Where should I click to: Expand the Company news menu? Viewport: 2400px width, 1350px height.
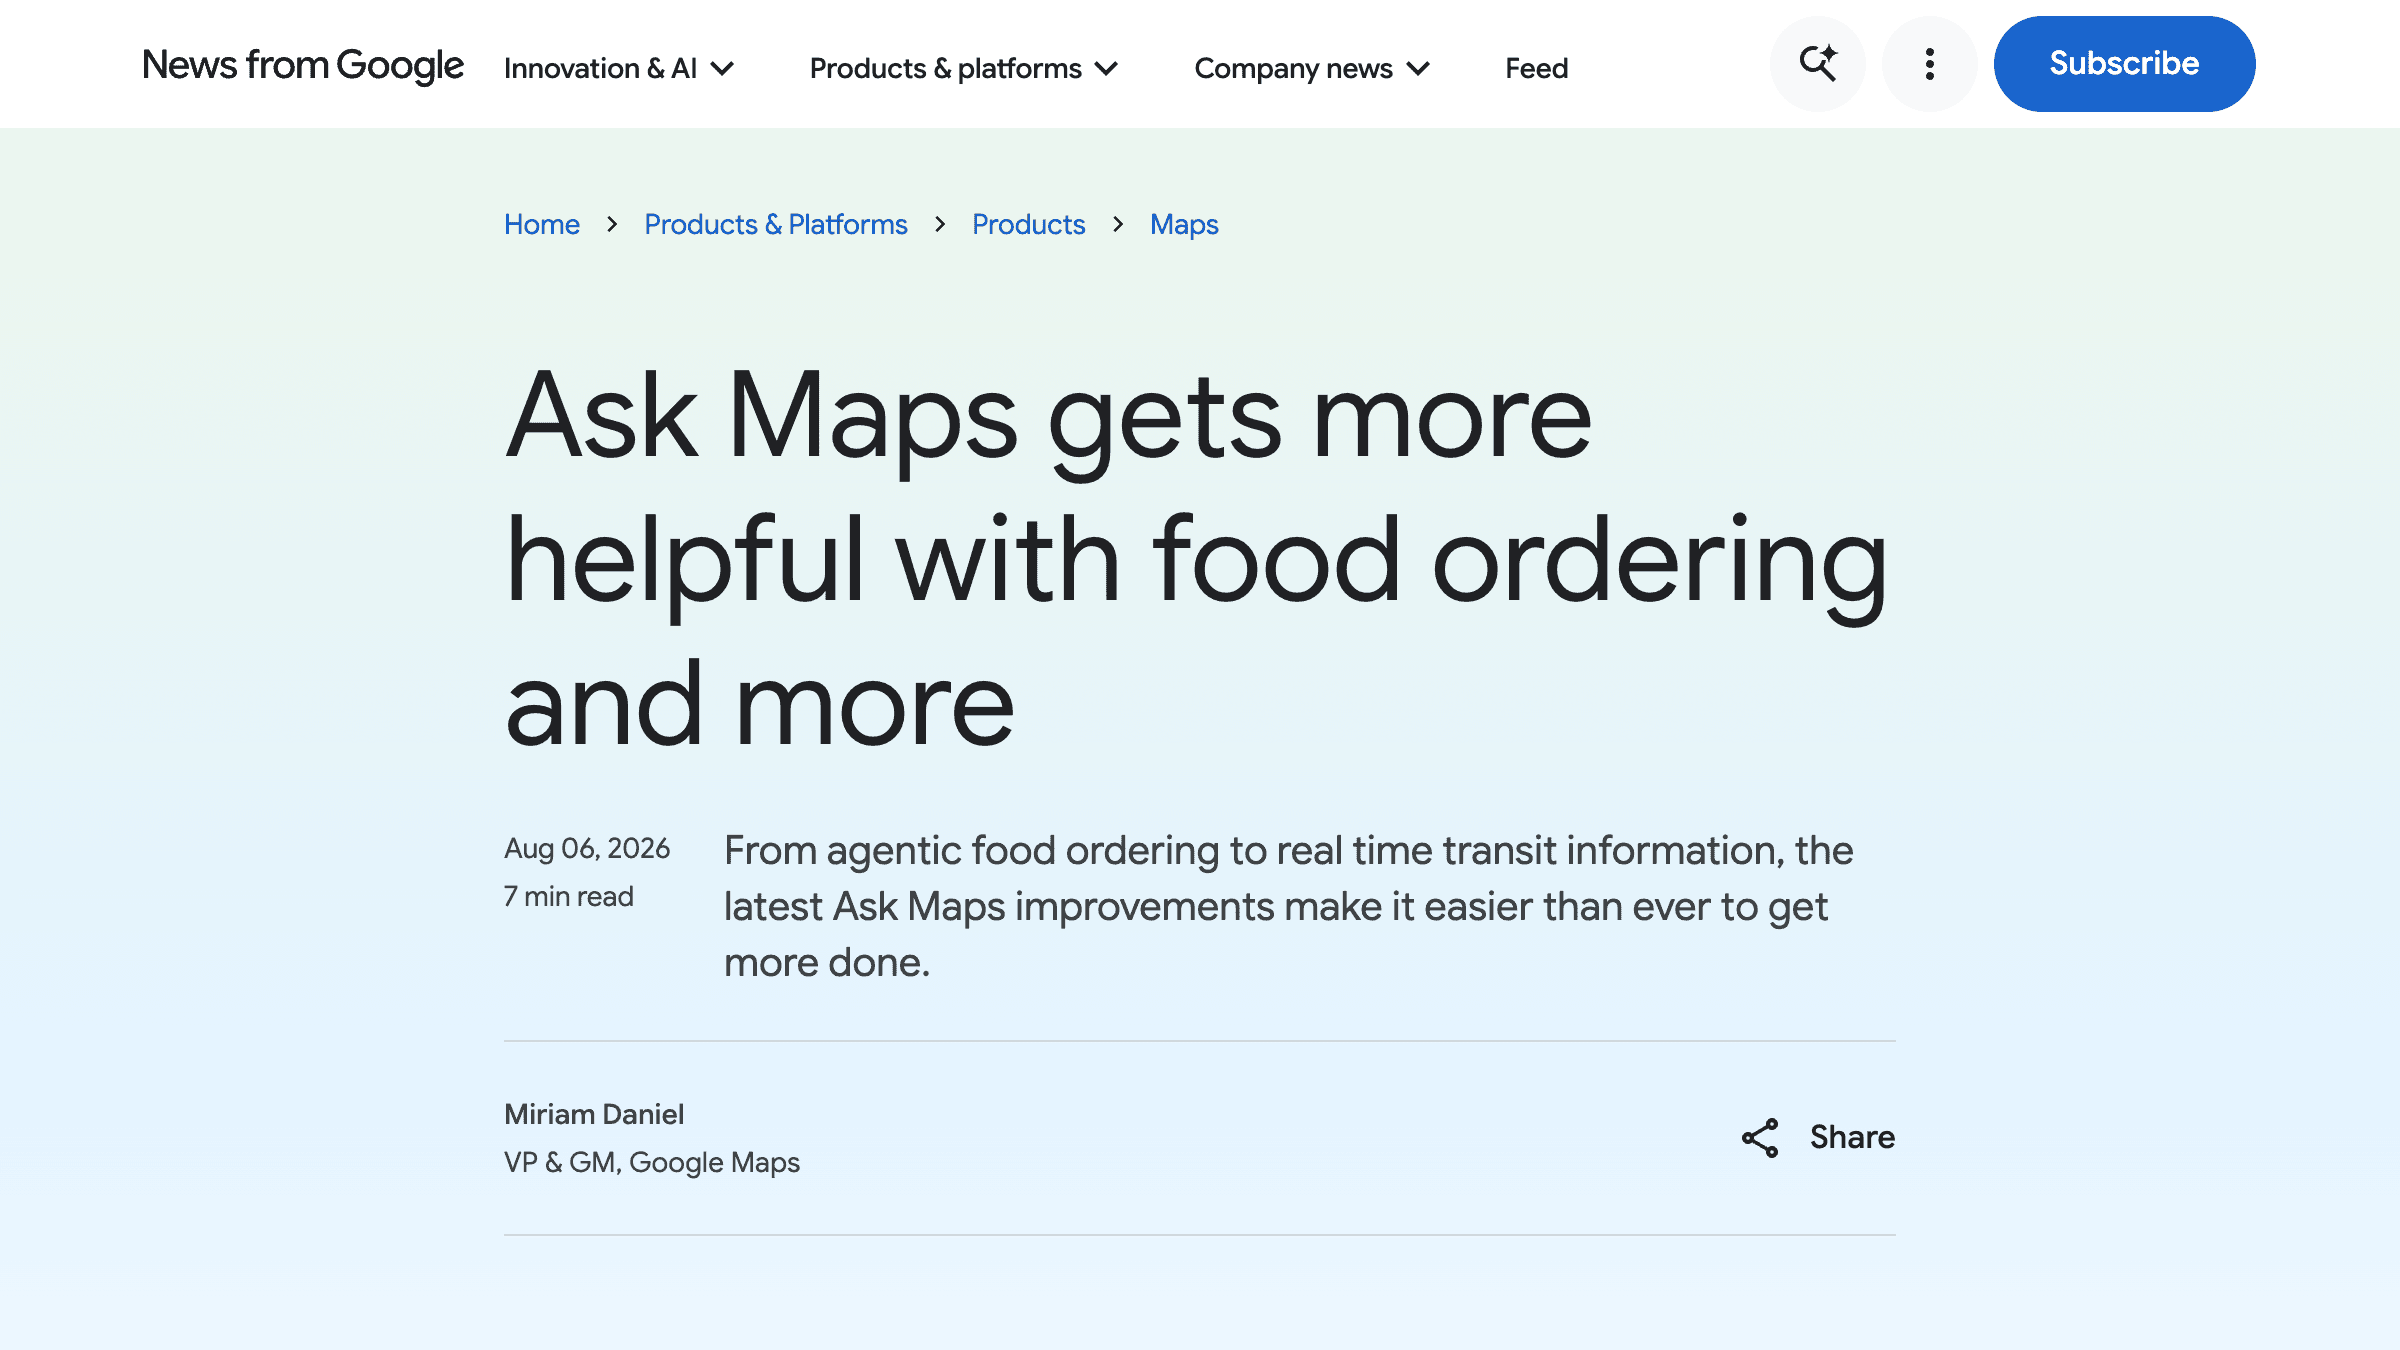coord(1312,68)
